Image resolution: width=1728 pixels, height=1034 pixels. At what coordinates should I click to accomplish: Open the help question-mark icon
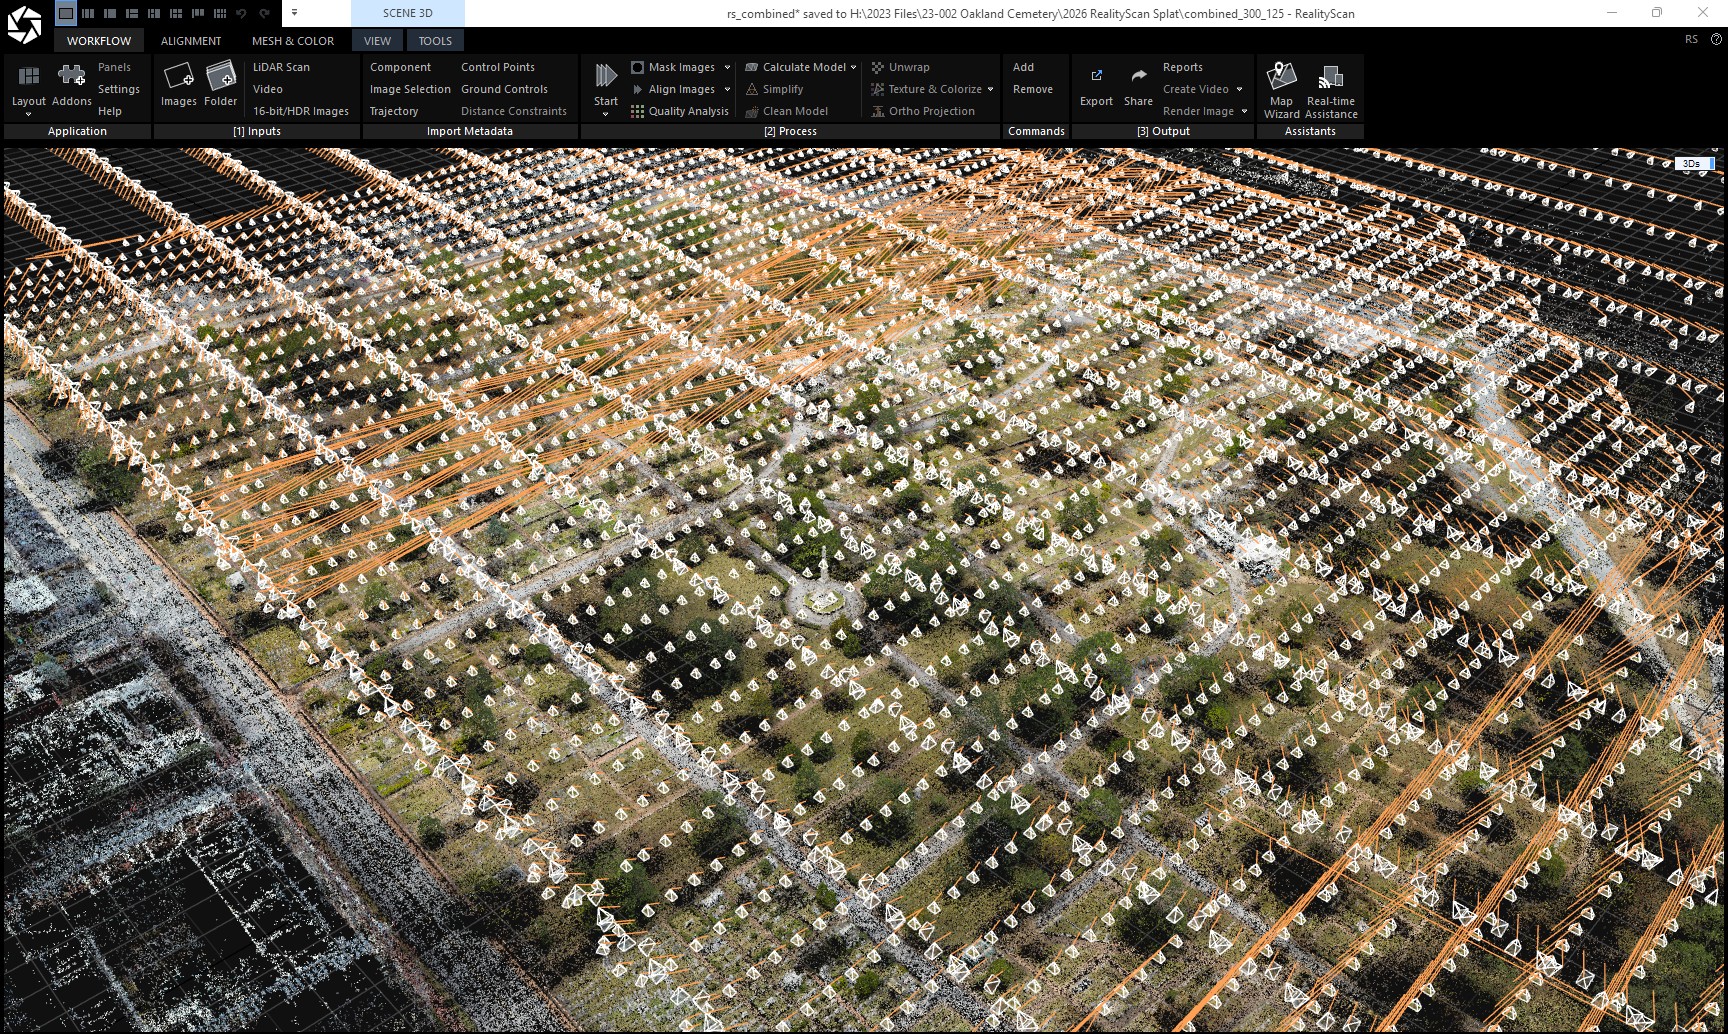(1716, 40)
